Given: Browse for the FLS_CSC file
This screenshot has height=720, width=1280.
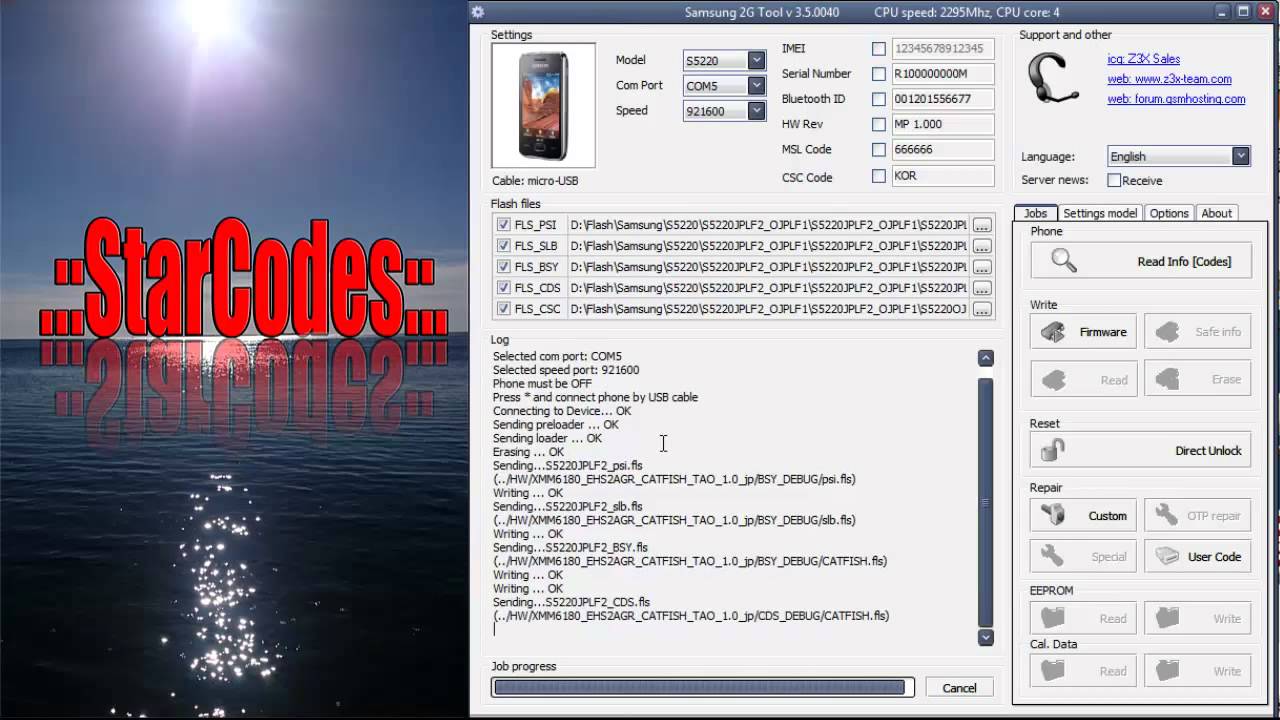Looking at the screenshot, I should tap(982, 309).
